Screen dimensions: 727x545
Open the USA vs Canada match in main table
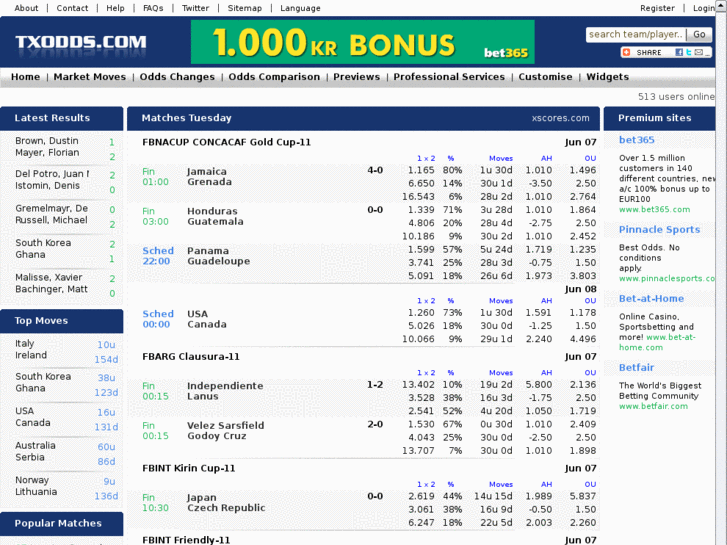pyautogui.click(x=207, y=319)
